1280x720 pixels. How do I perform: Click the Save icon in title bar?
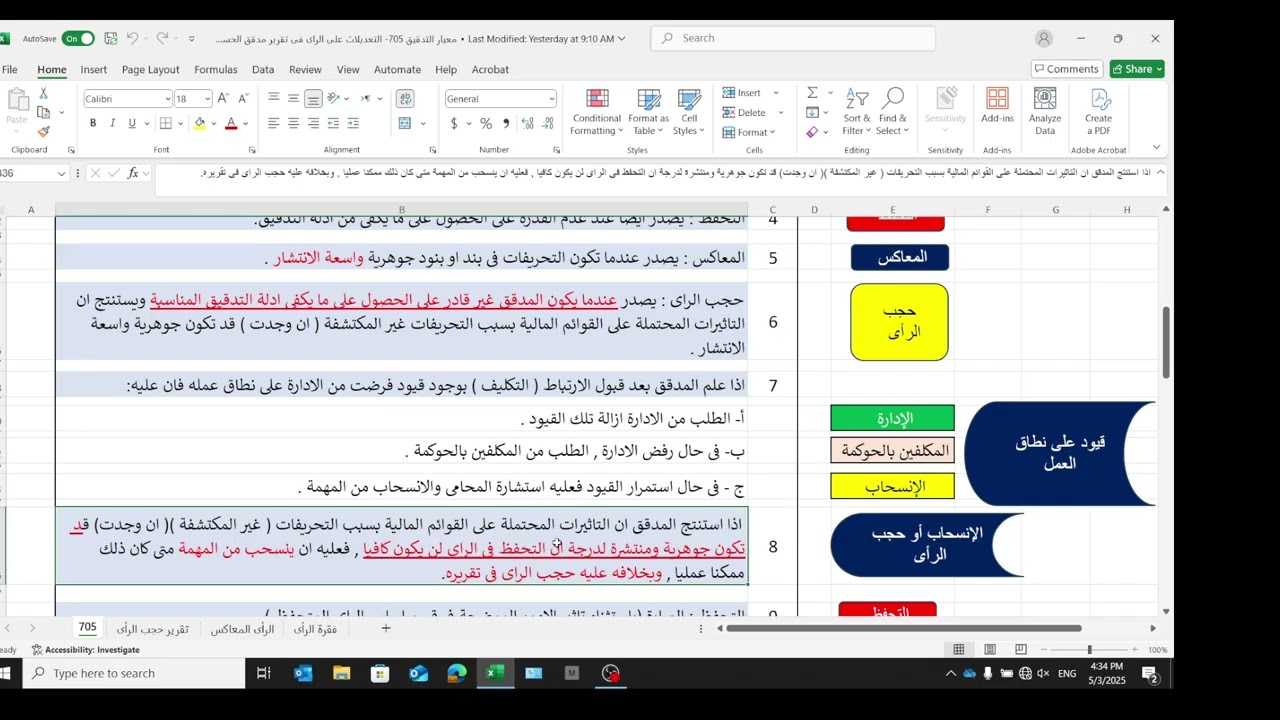pyautogui.click(x=110, y=38)
